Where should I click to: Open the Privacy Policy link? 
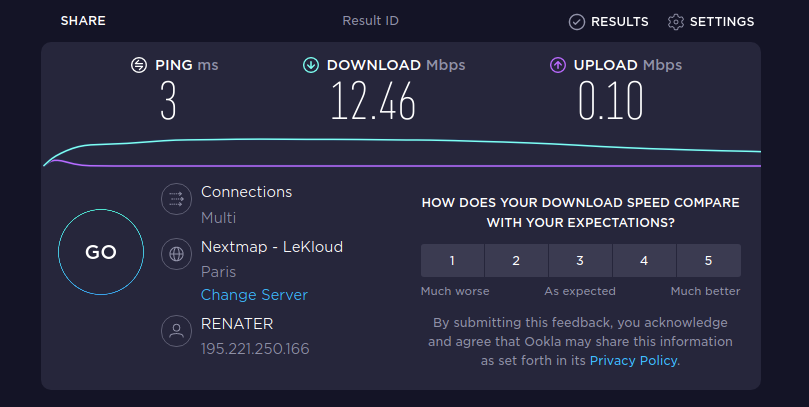pos(634,361)
